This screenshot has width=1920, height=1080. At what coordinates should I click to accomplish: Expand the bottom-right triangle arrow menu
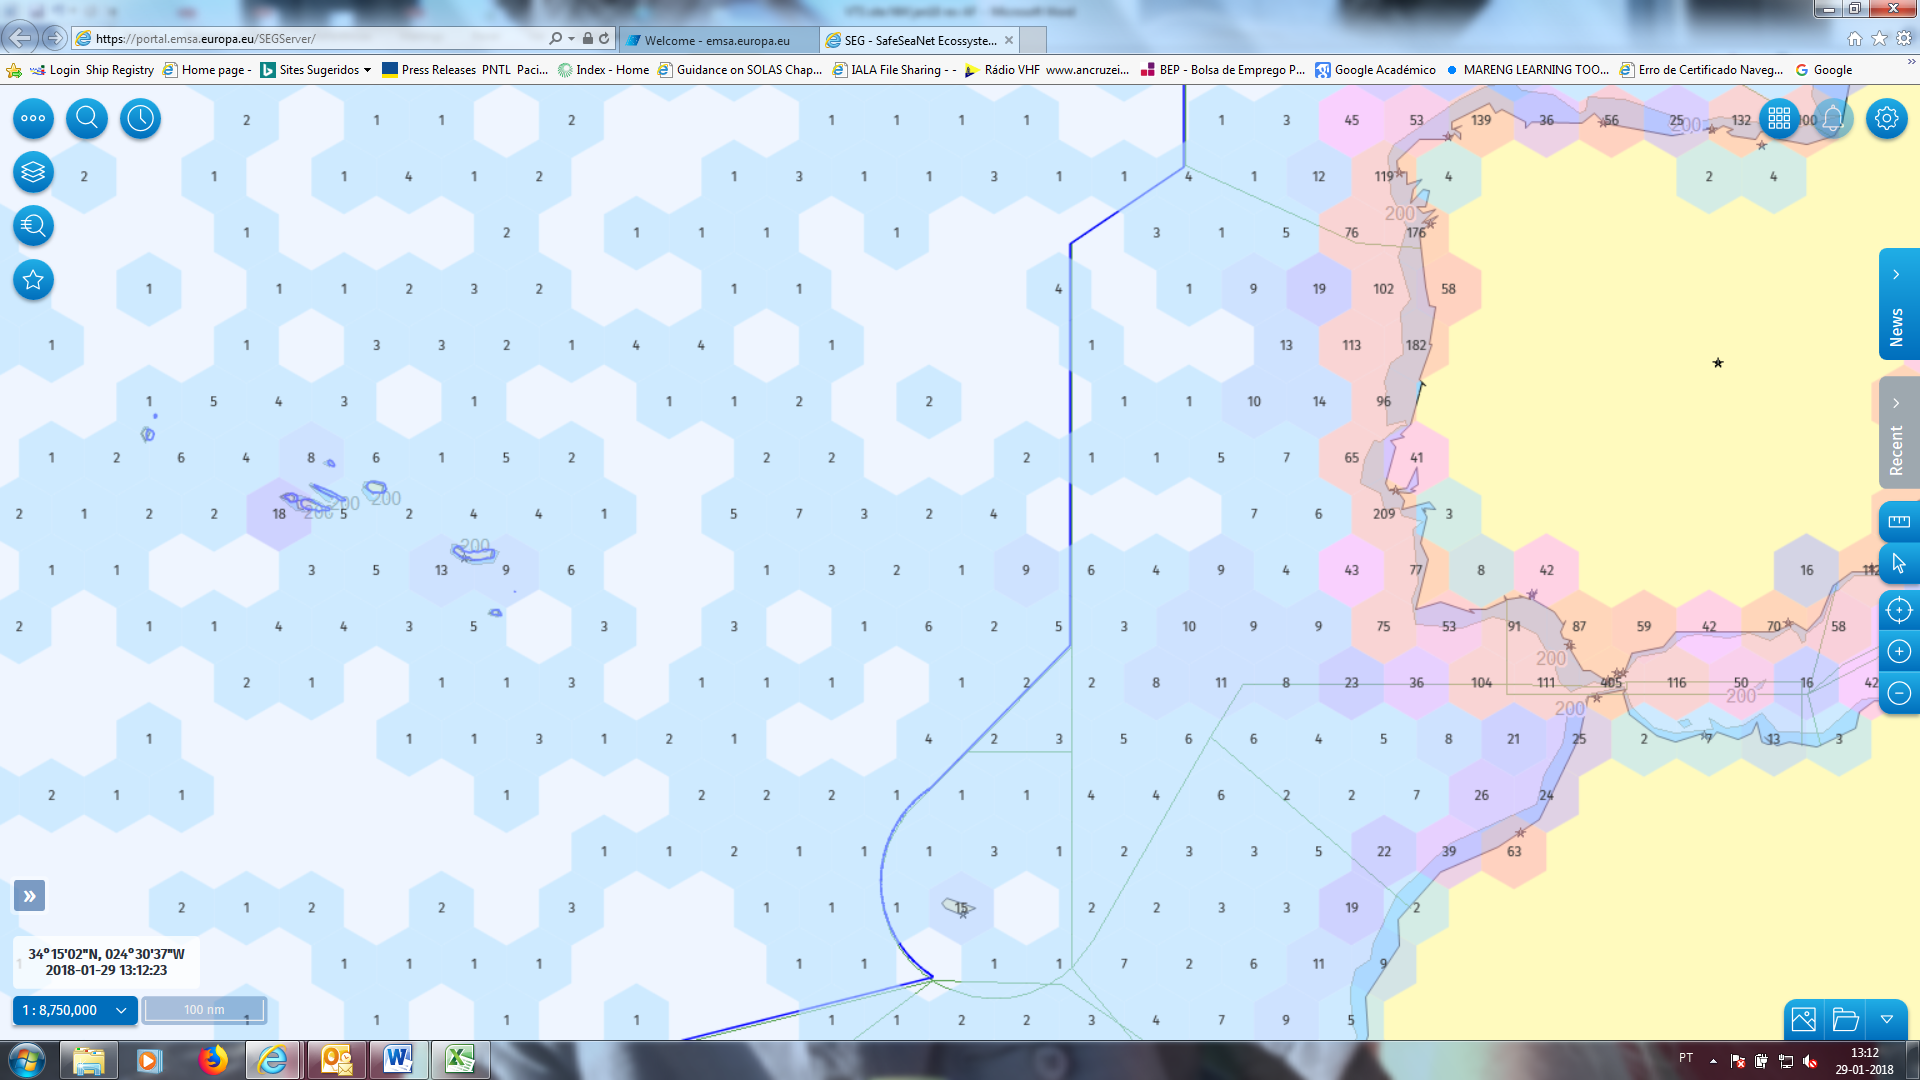1886,1019
